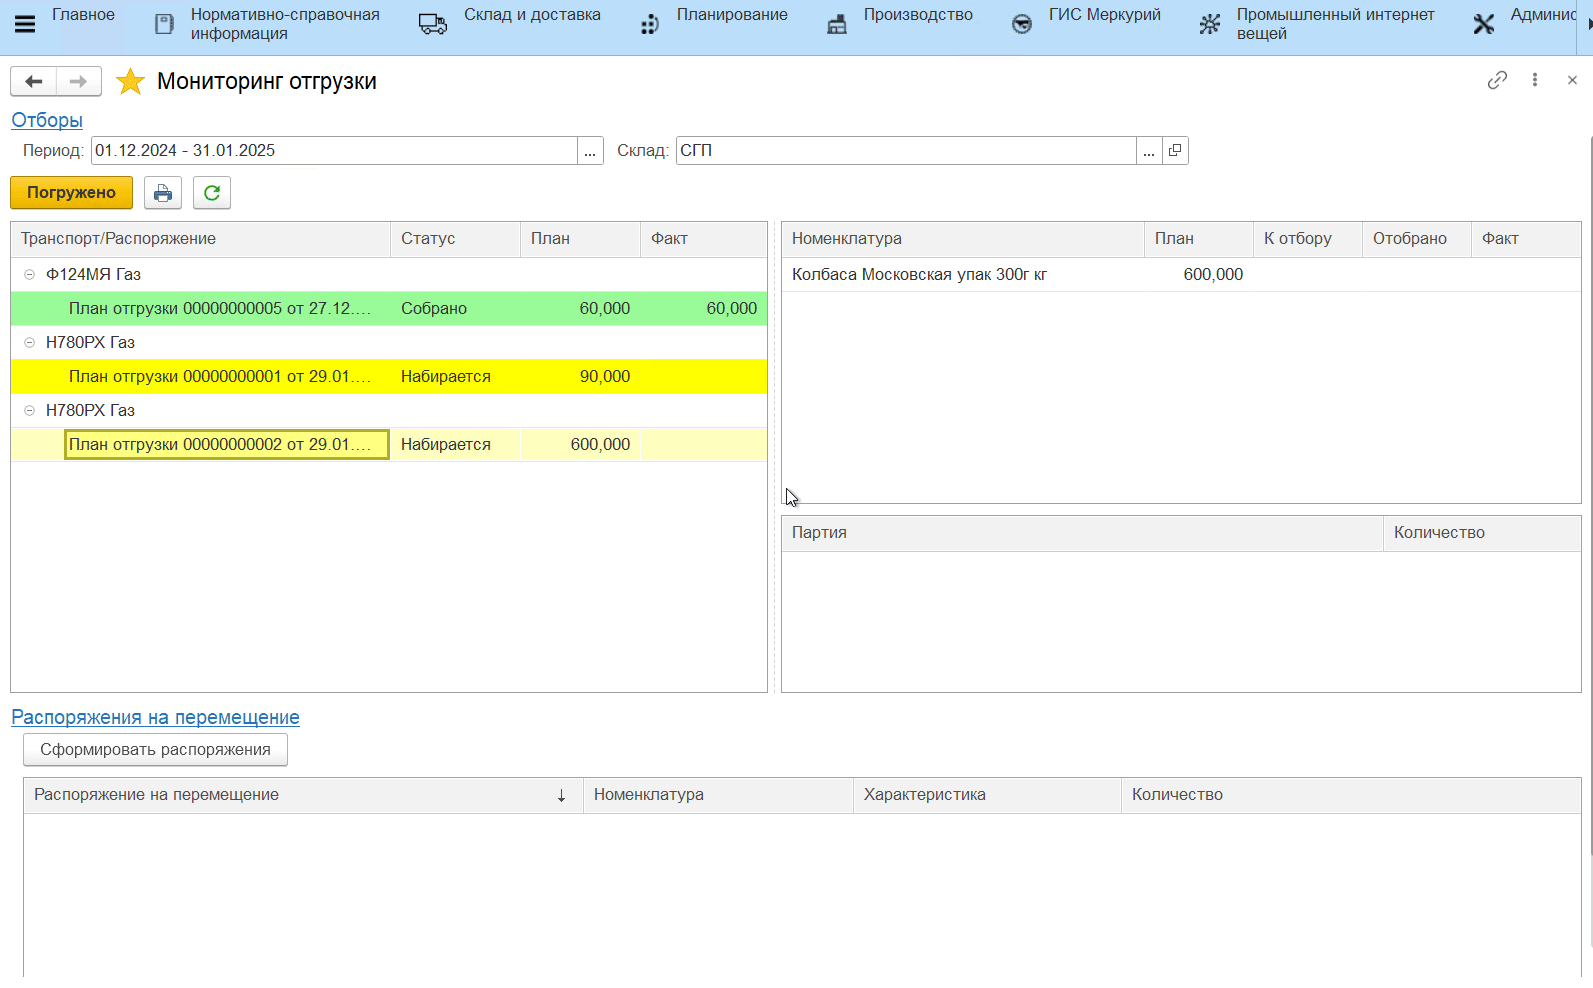The height and width of the screenshot is (988, 1593).
Task: Open the hamburger main menu icon
Action: pyautogui.click(x=25, y=24)
